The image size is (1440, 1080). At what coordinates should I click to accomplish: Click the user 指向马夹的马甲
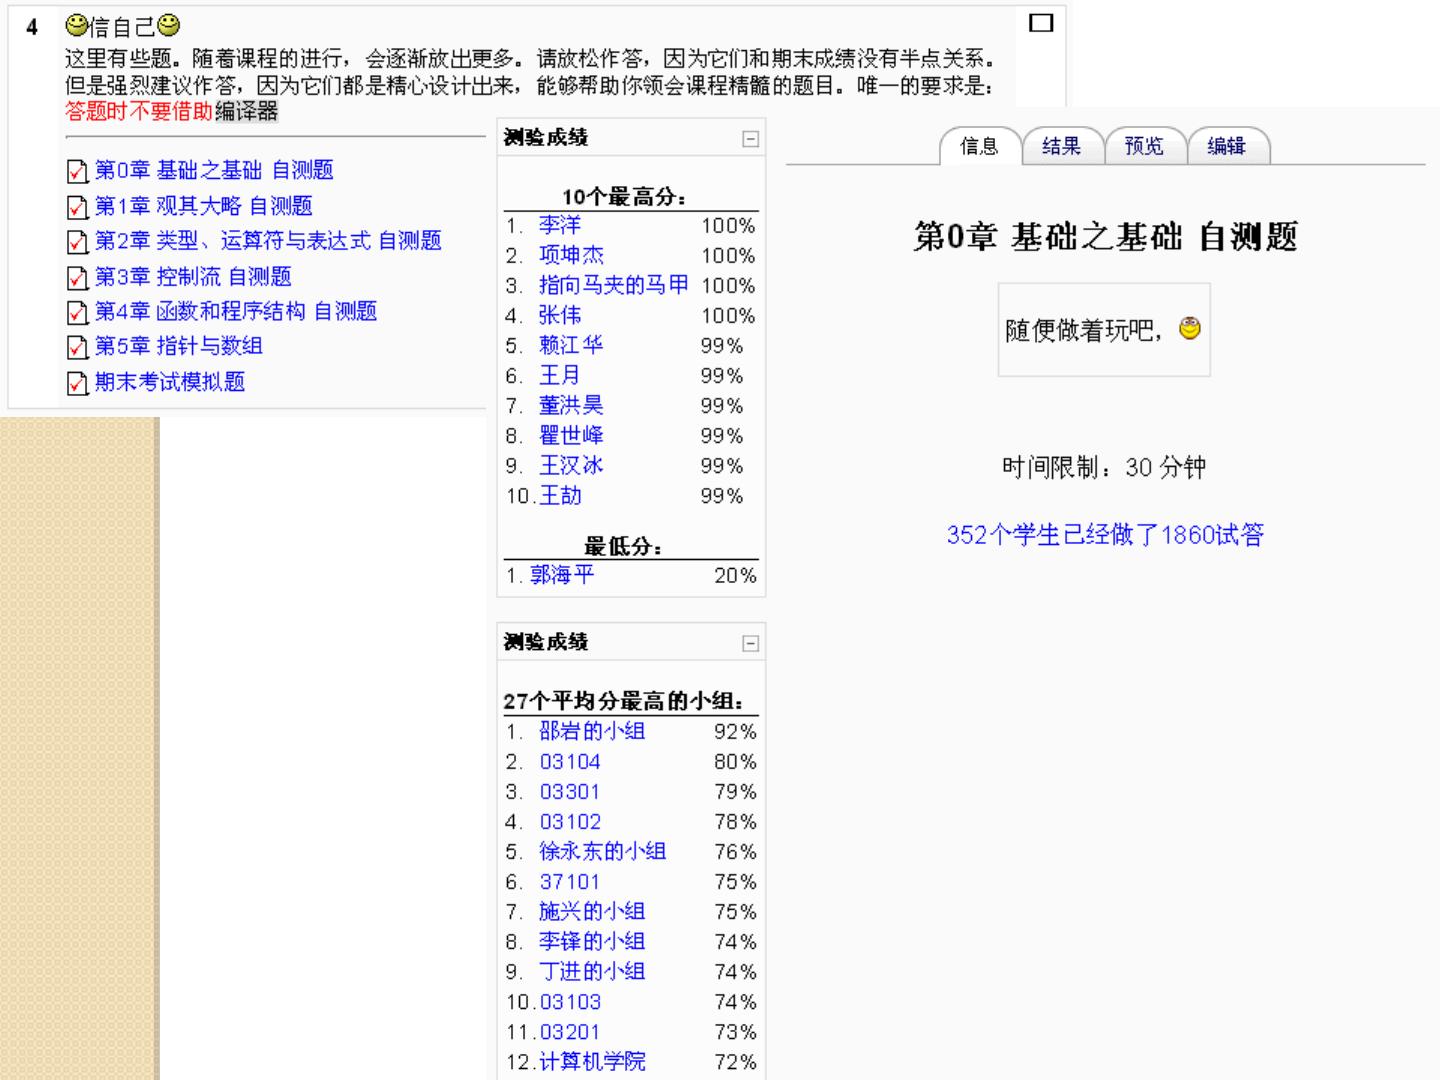[x=614, y=285]
